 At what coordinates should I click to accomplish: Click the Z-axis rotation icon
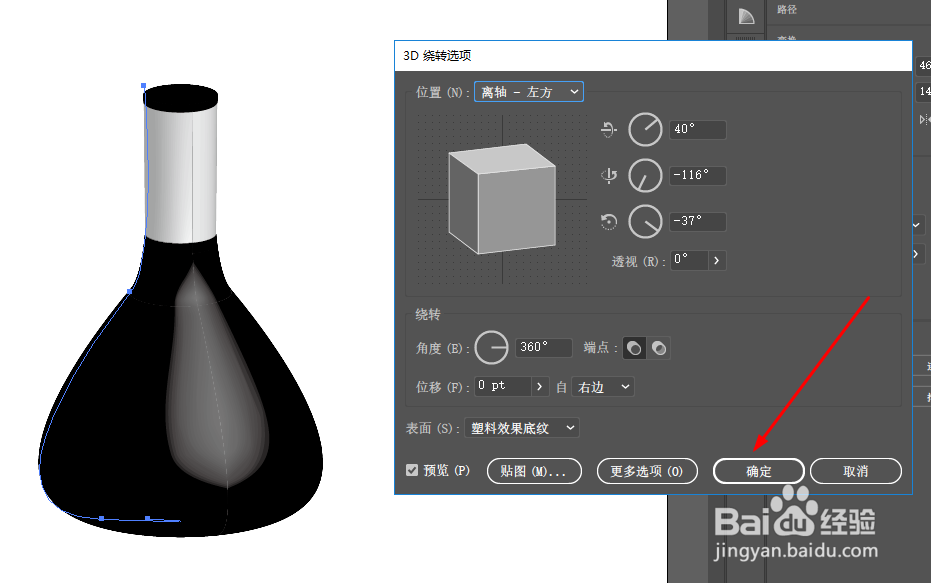609,221
